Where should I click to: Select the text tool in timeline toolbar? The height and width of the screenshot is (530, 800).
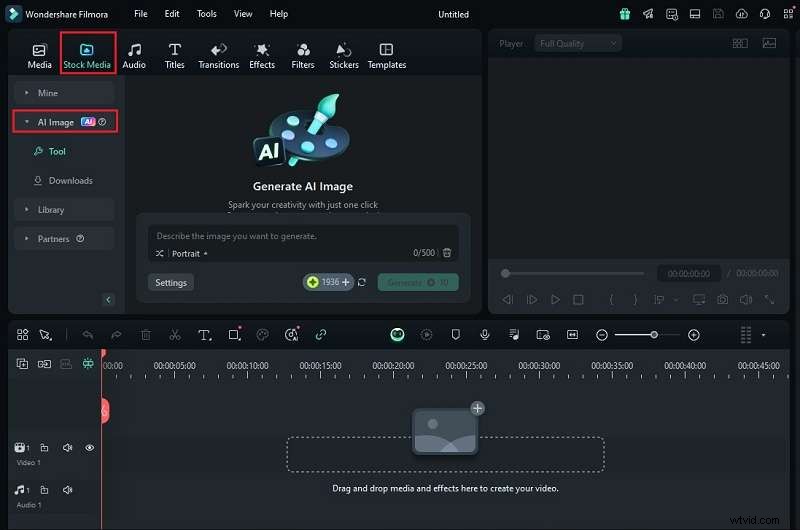pyautogui.click(x=204, y=335)
